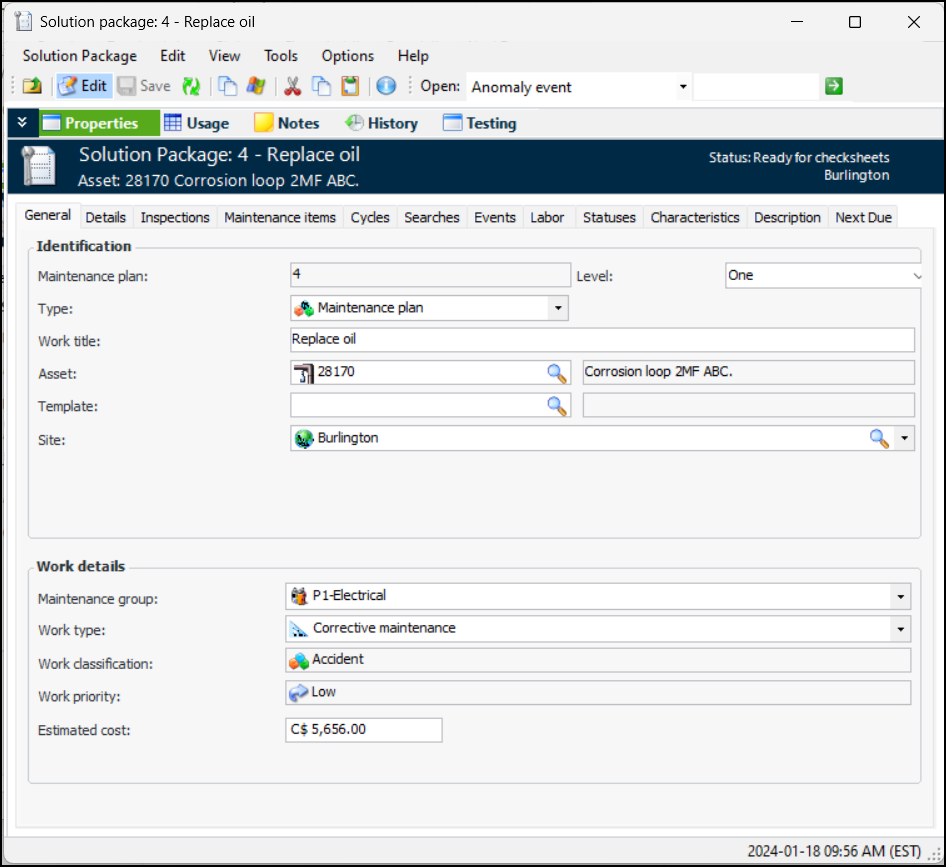946x867 pixels.
Task: Switch to the Maintenance items tab
Action: click(280, 217)
